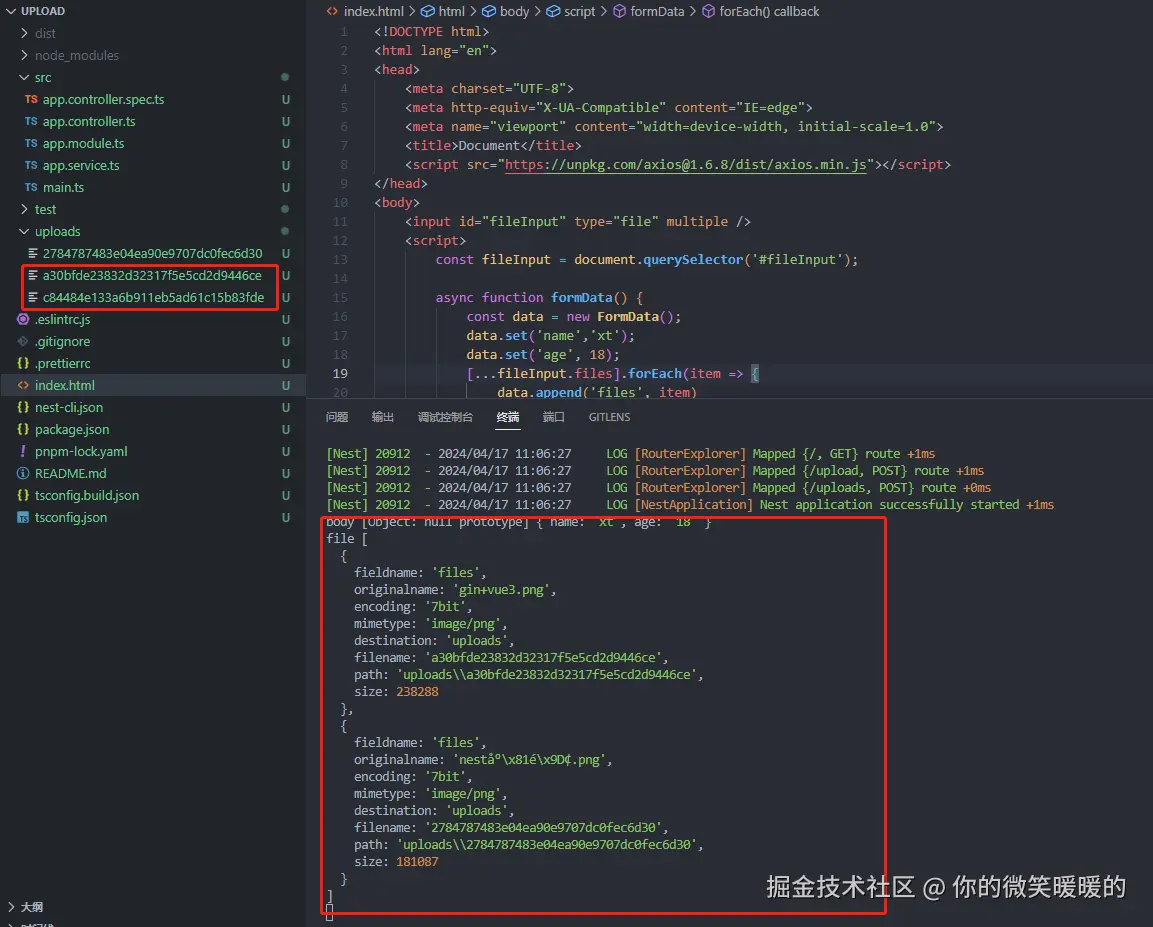Click the YAML icon beside pnpm-lock.yaml
The image size is (1153, 927).
(23, 451)
